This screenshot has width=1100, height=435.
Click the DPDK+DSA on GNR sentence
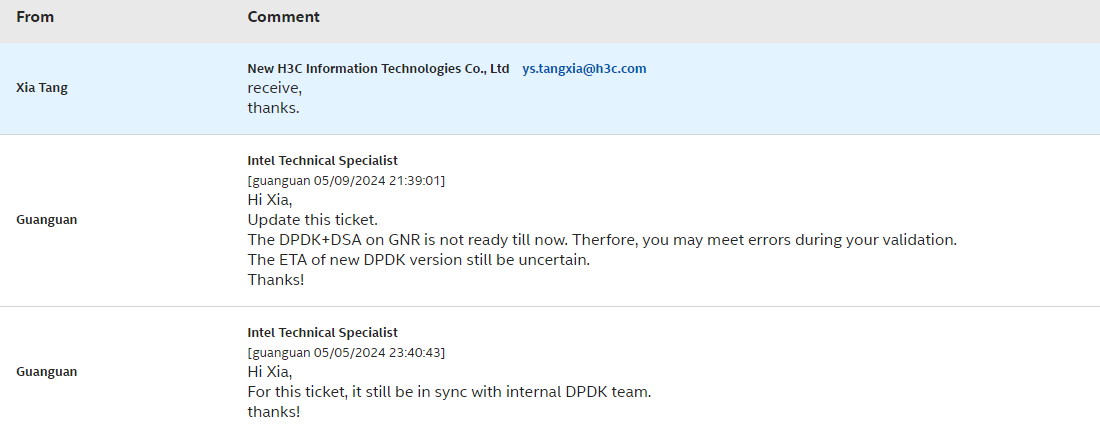pyautogui.click(x=602, y=240)
